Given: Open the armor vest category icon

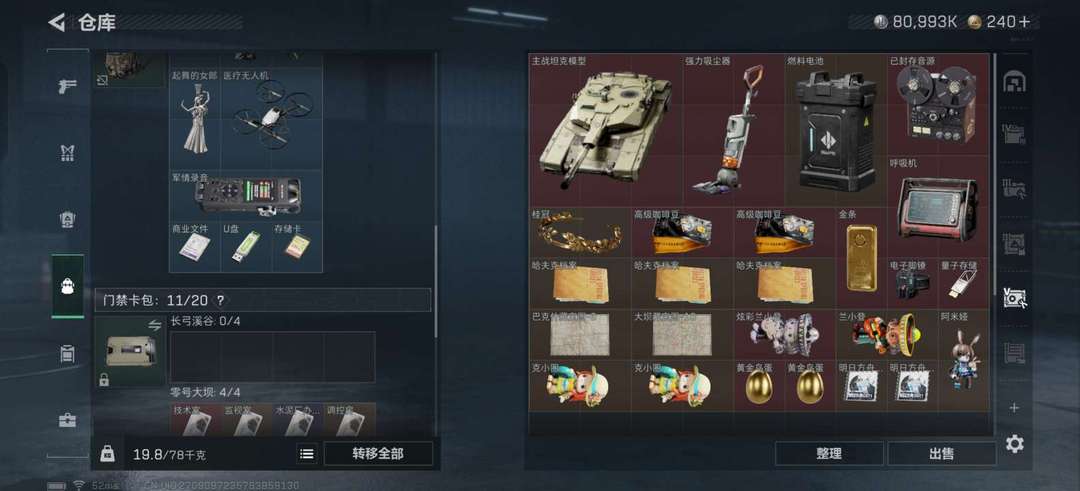Looking at the screenshot, I should [x=68, y=154].
